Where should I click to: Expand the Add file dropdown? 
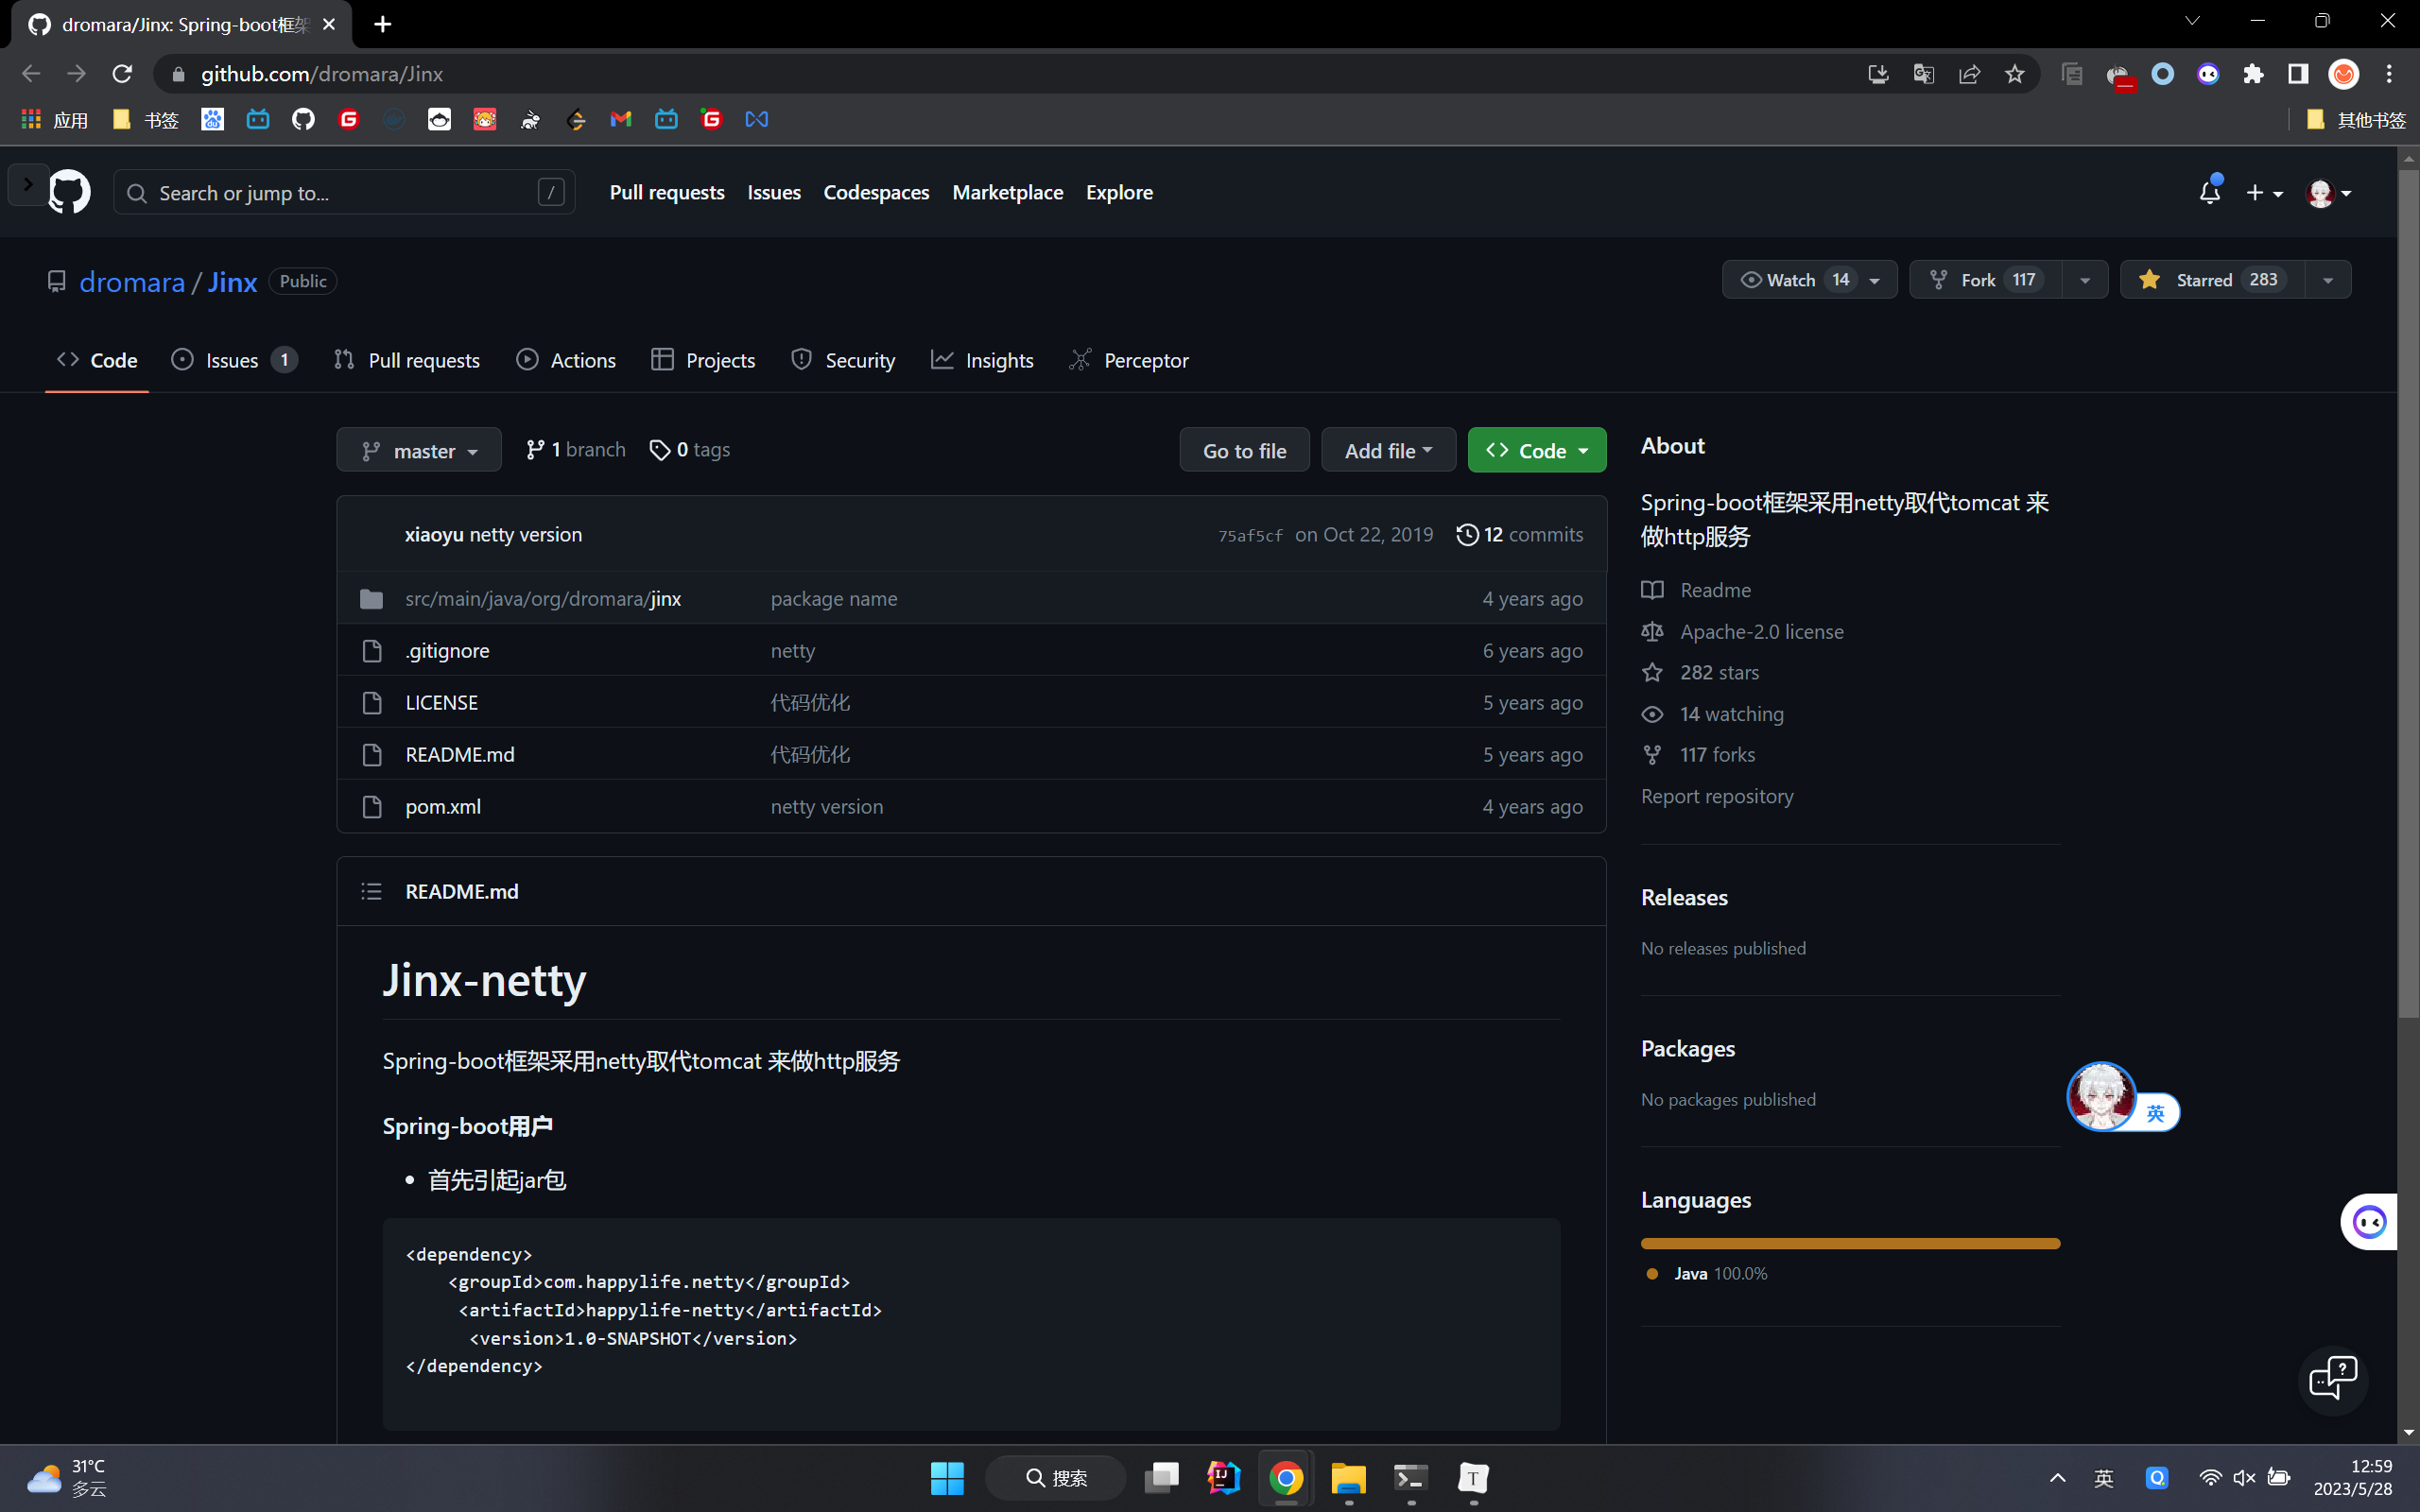[1387, 451]
